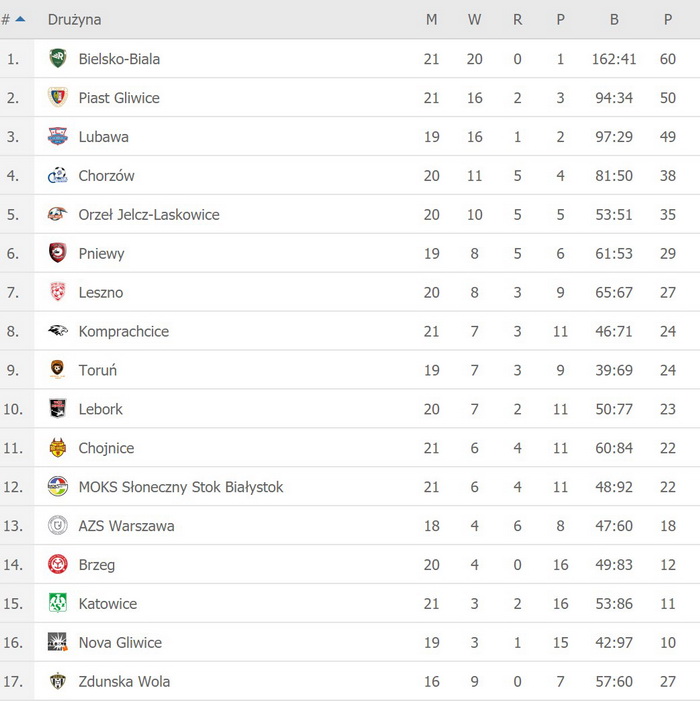Sort by the Drużyna column header
Image resolution: width=700 pixels, height=701 pixels.
point(74,20)
